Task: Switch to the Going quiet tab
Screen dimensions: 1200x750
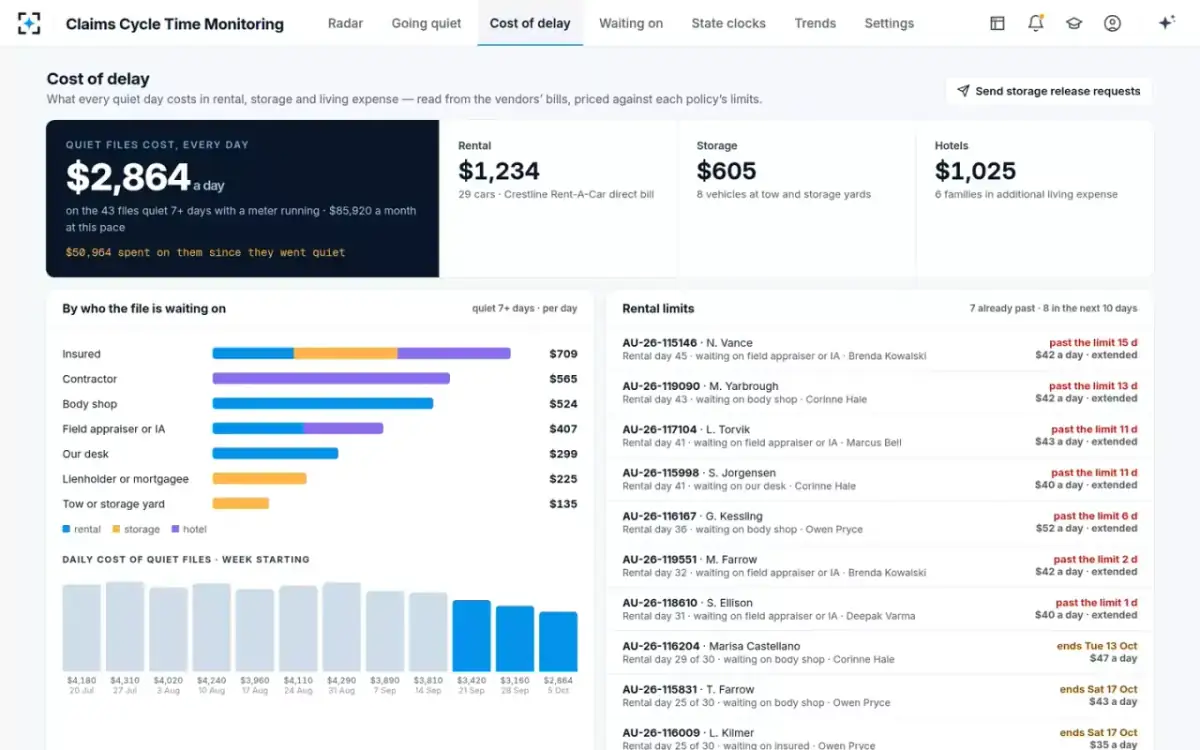Action: coord(426,23)
